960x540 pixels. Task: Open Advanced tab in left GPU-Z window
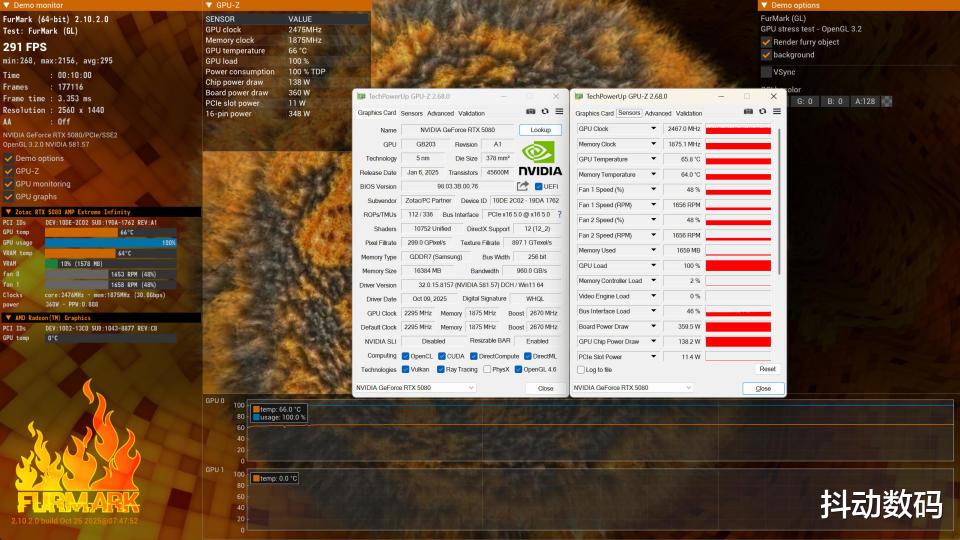tap(441, 113)
